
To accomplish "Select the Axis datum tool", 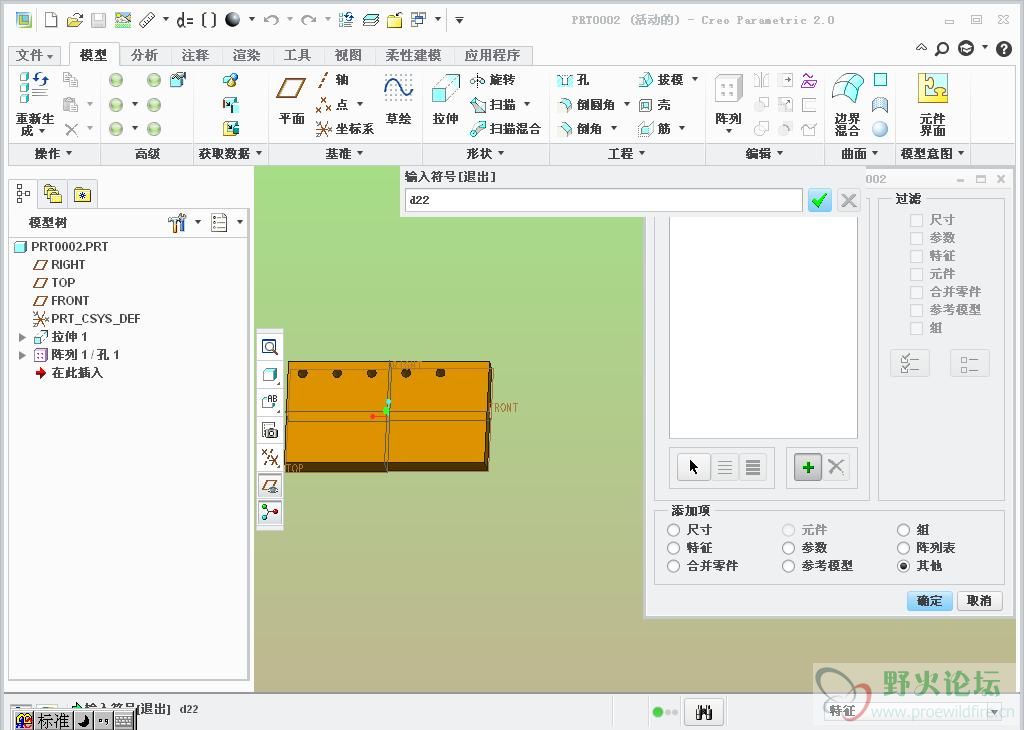I will (333, 80).
